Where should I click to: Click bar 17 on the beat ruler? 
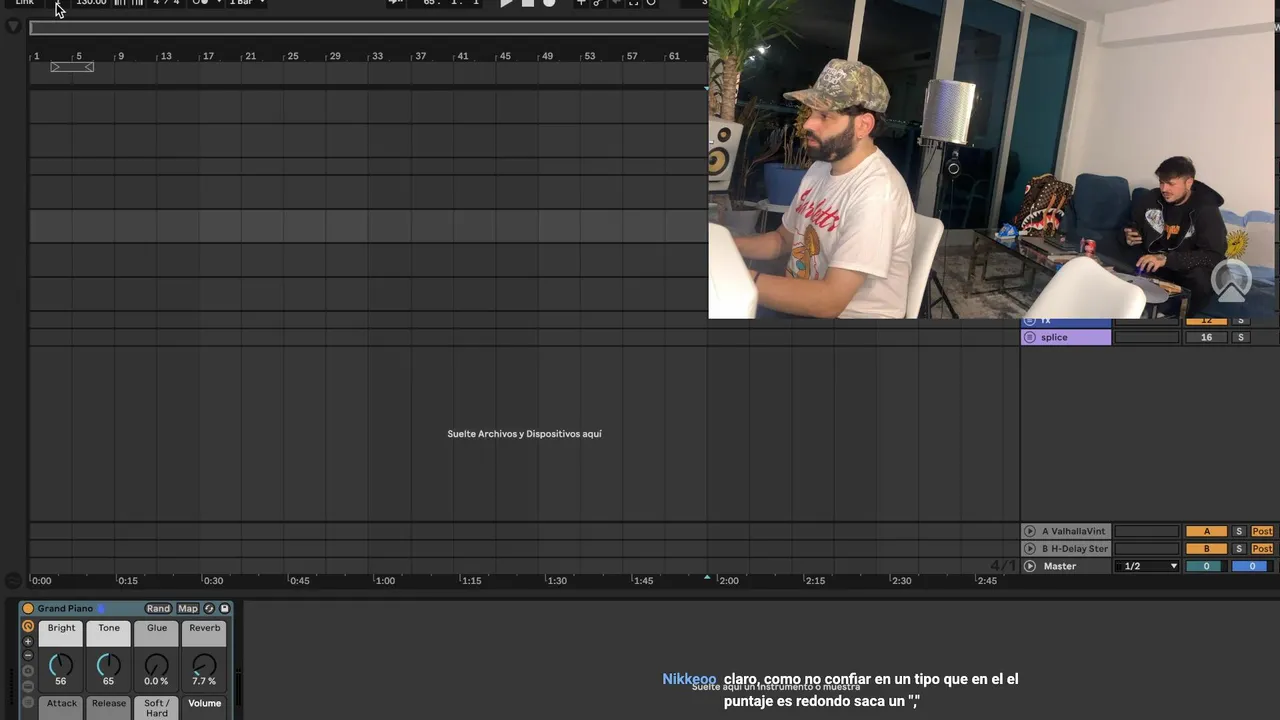(x=208, y=56)
